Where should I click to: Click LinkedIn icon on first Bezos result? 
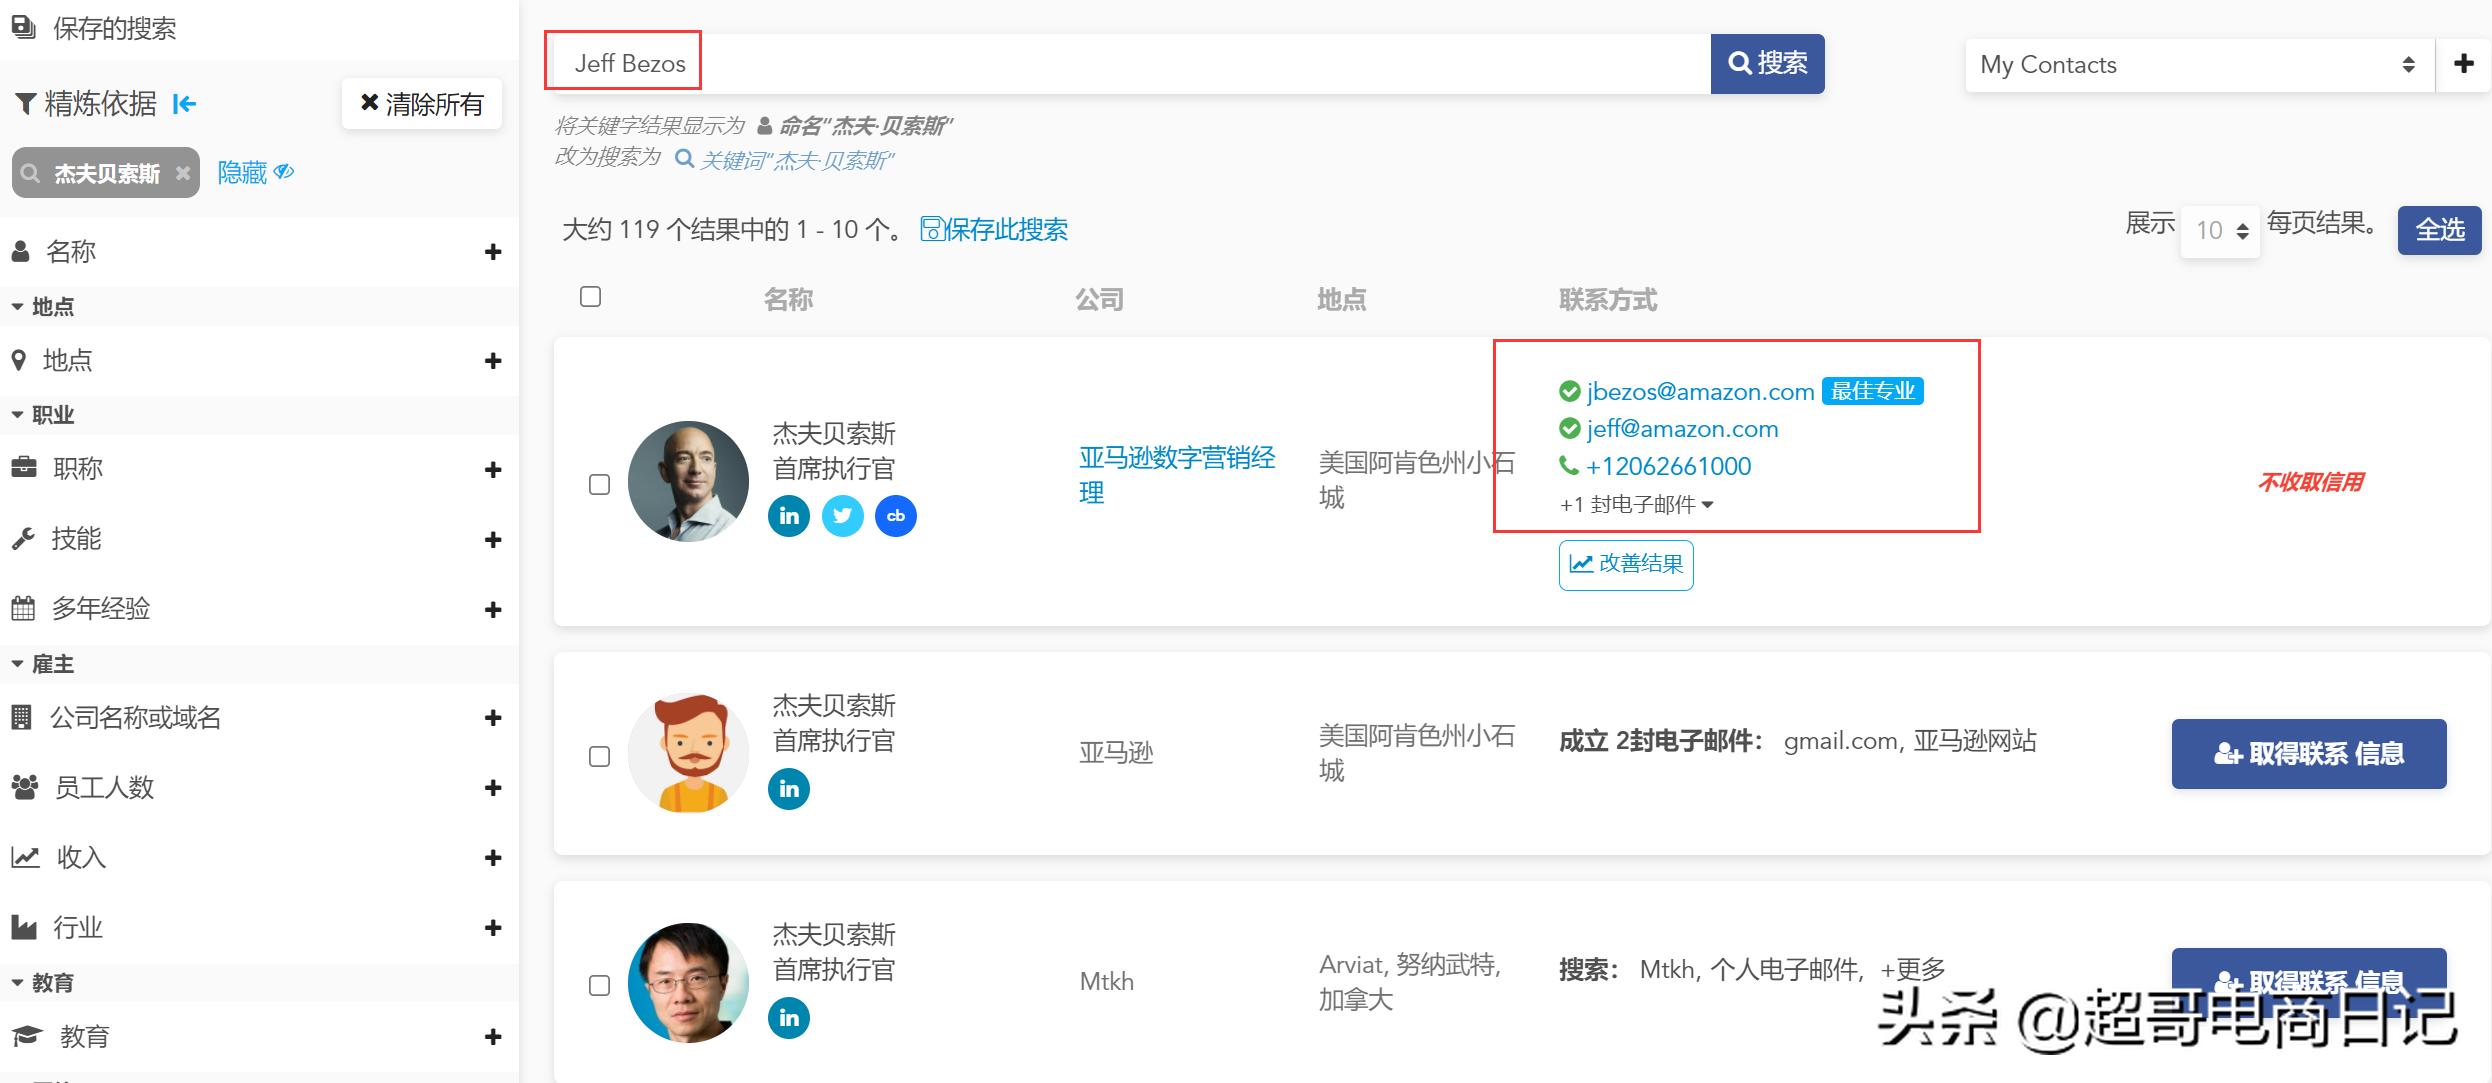click(x=789, y=516)
